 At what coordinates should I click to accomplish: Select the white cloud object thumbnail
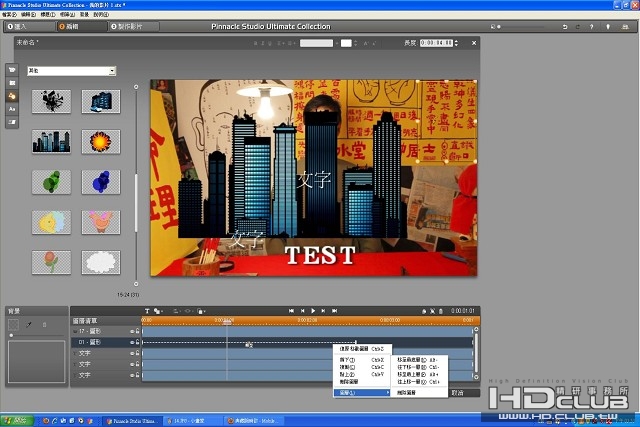click(101, 262)
